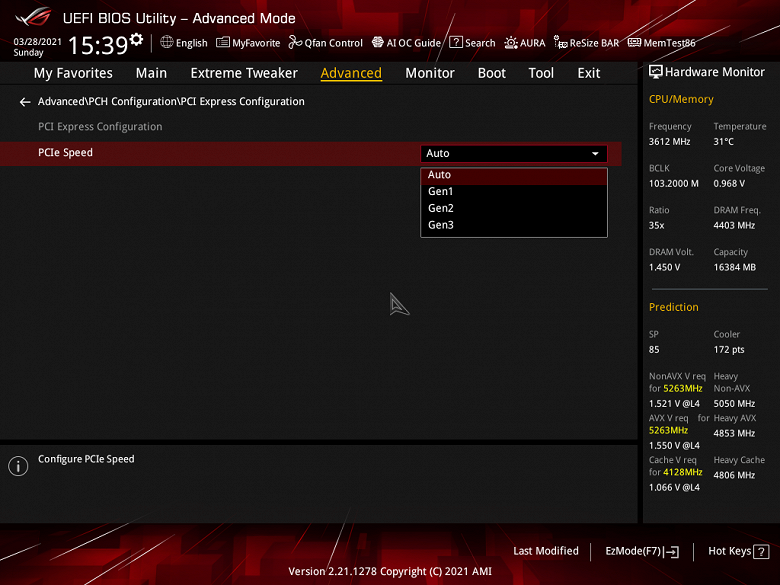The width and height of the screenshot is (780, 585).
Task: Click the info icon beside help text
Action: pyautogui.click(x=18, y=466)
